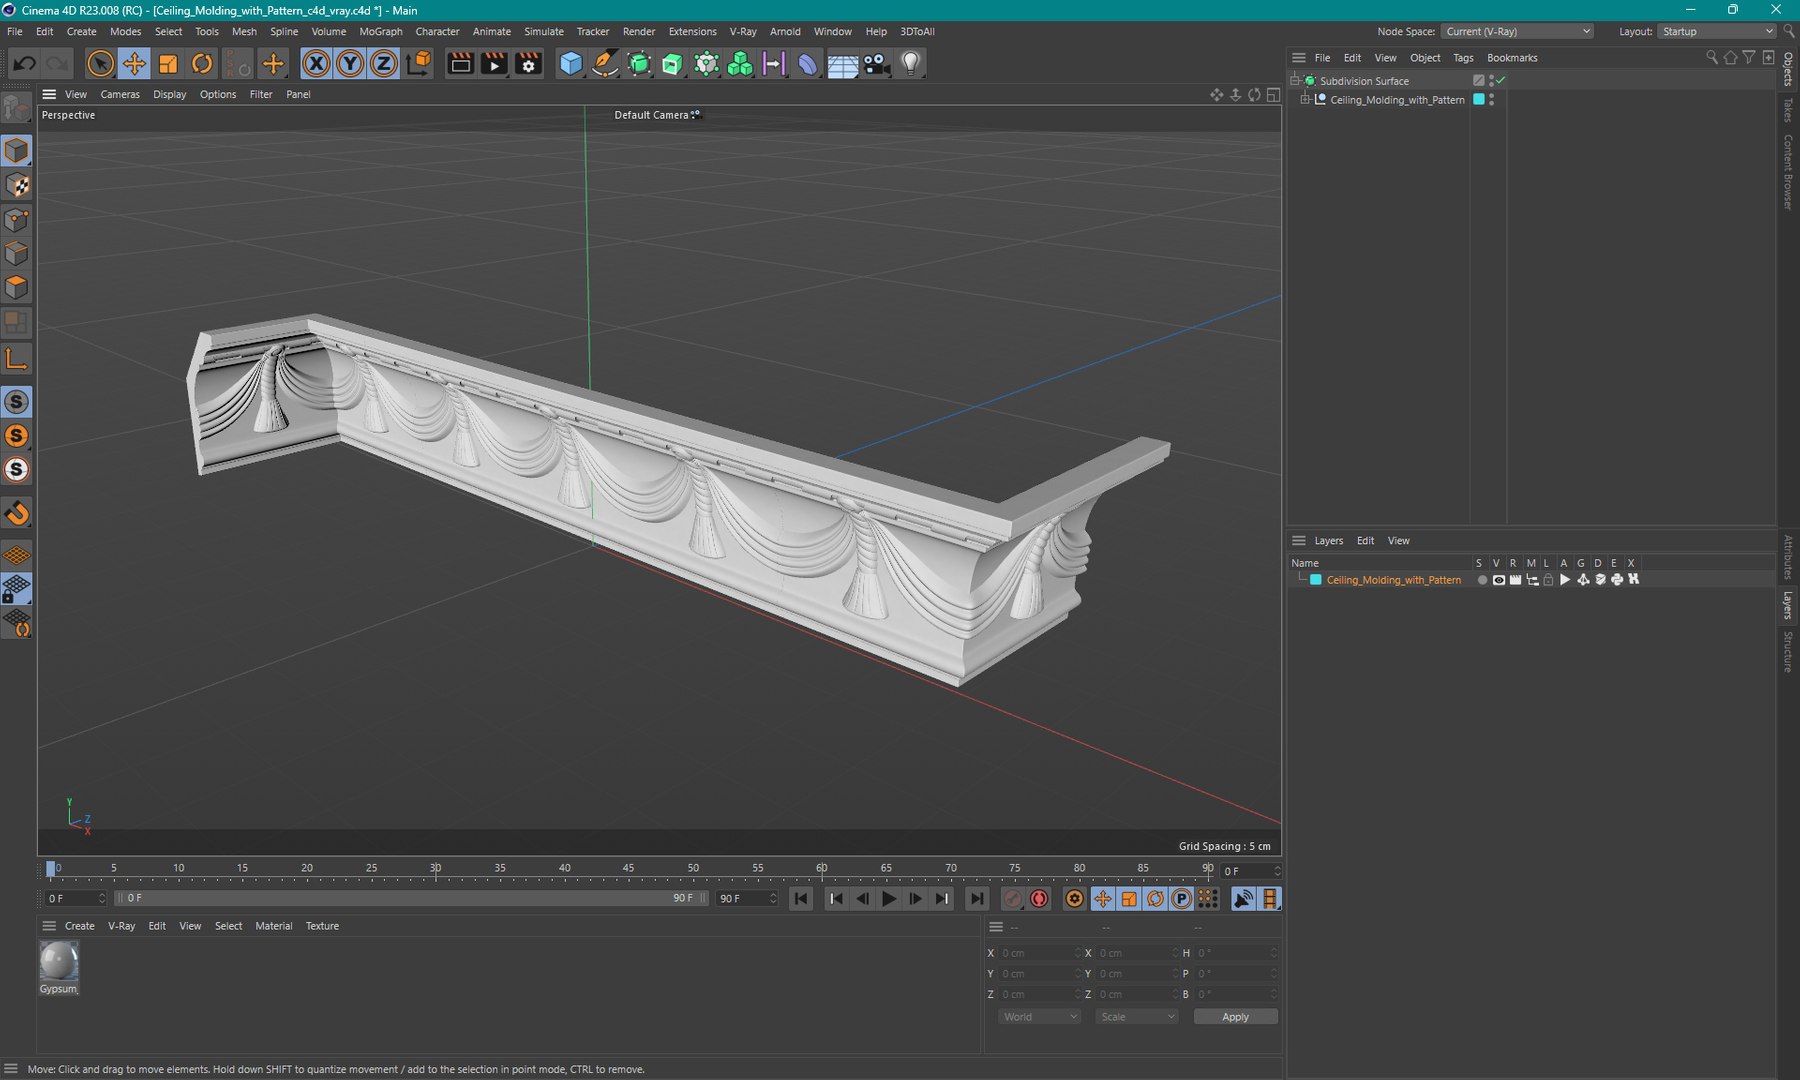
Task: Toggle Z axis lock
Action: click(384, 64)
